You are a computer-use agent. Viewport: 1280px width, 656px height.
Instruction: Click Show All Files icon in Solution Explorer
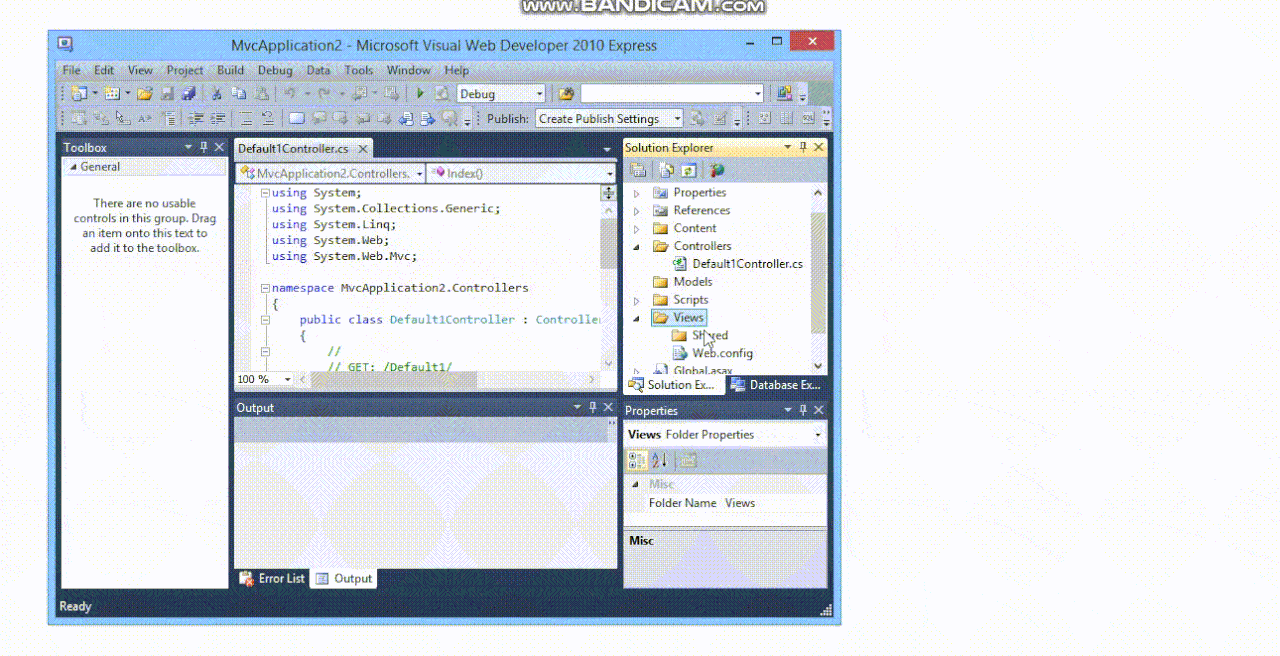click(x=666, y=170)
